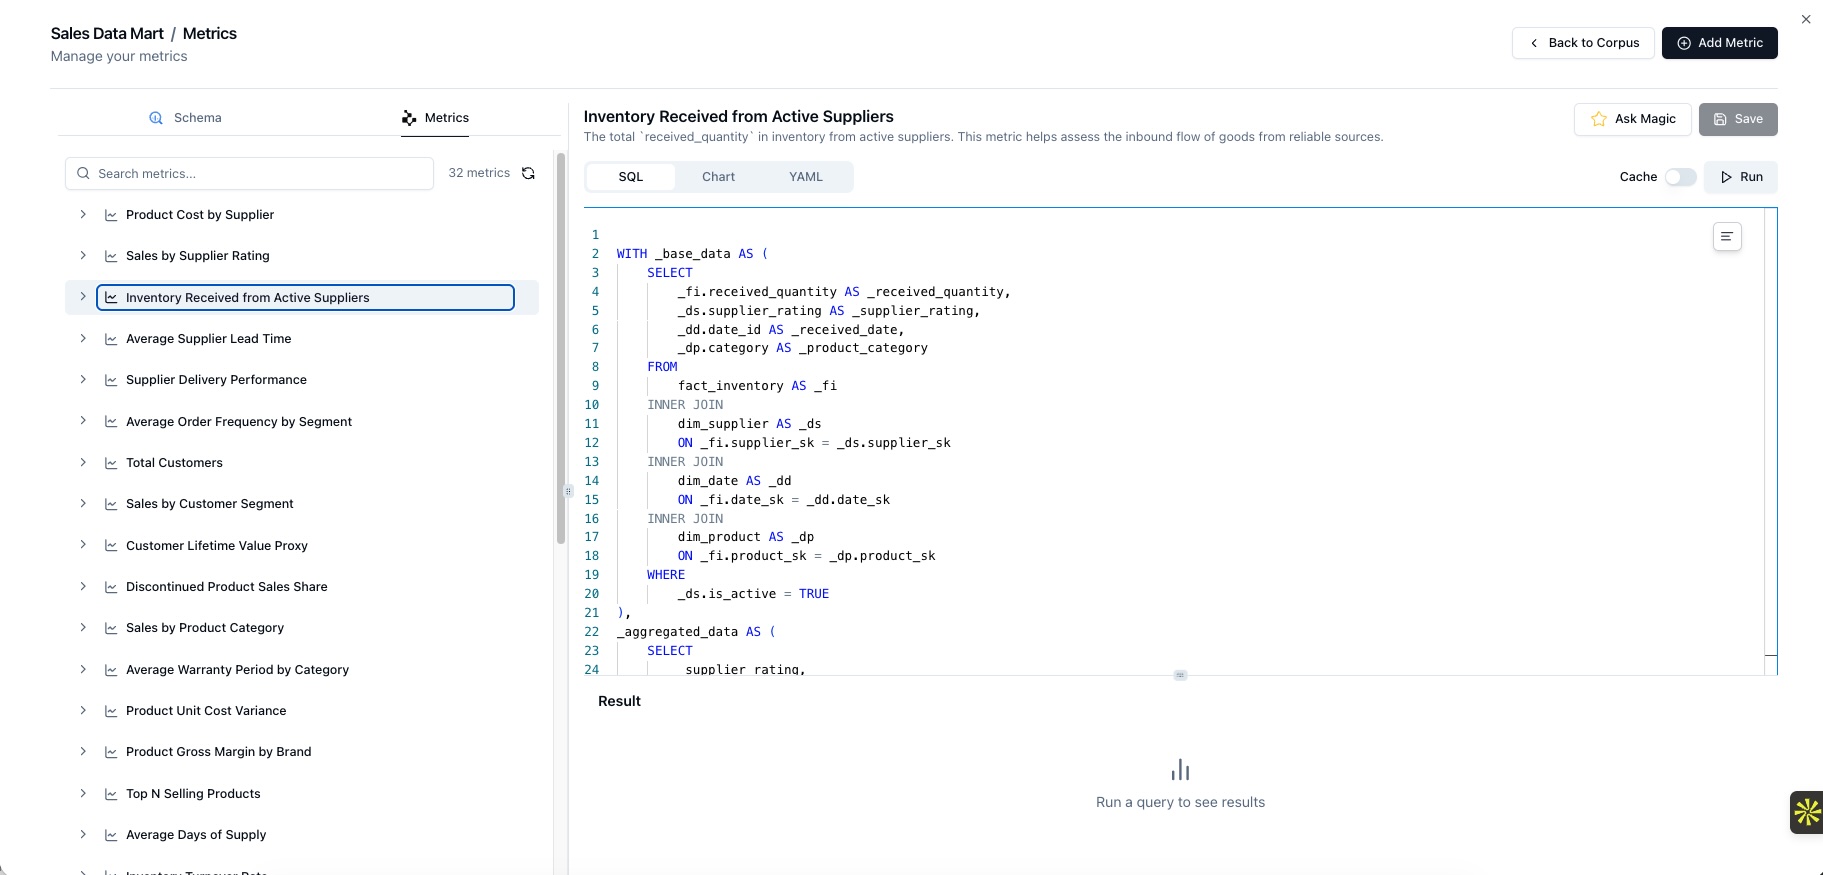Expand the Average Days of Supply metric
The image size is (1823, 875).
pyautogui.click(x=83, y=834)
